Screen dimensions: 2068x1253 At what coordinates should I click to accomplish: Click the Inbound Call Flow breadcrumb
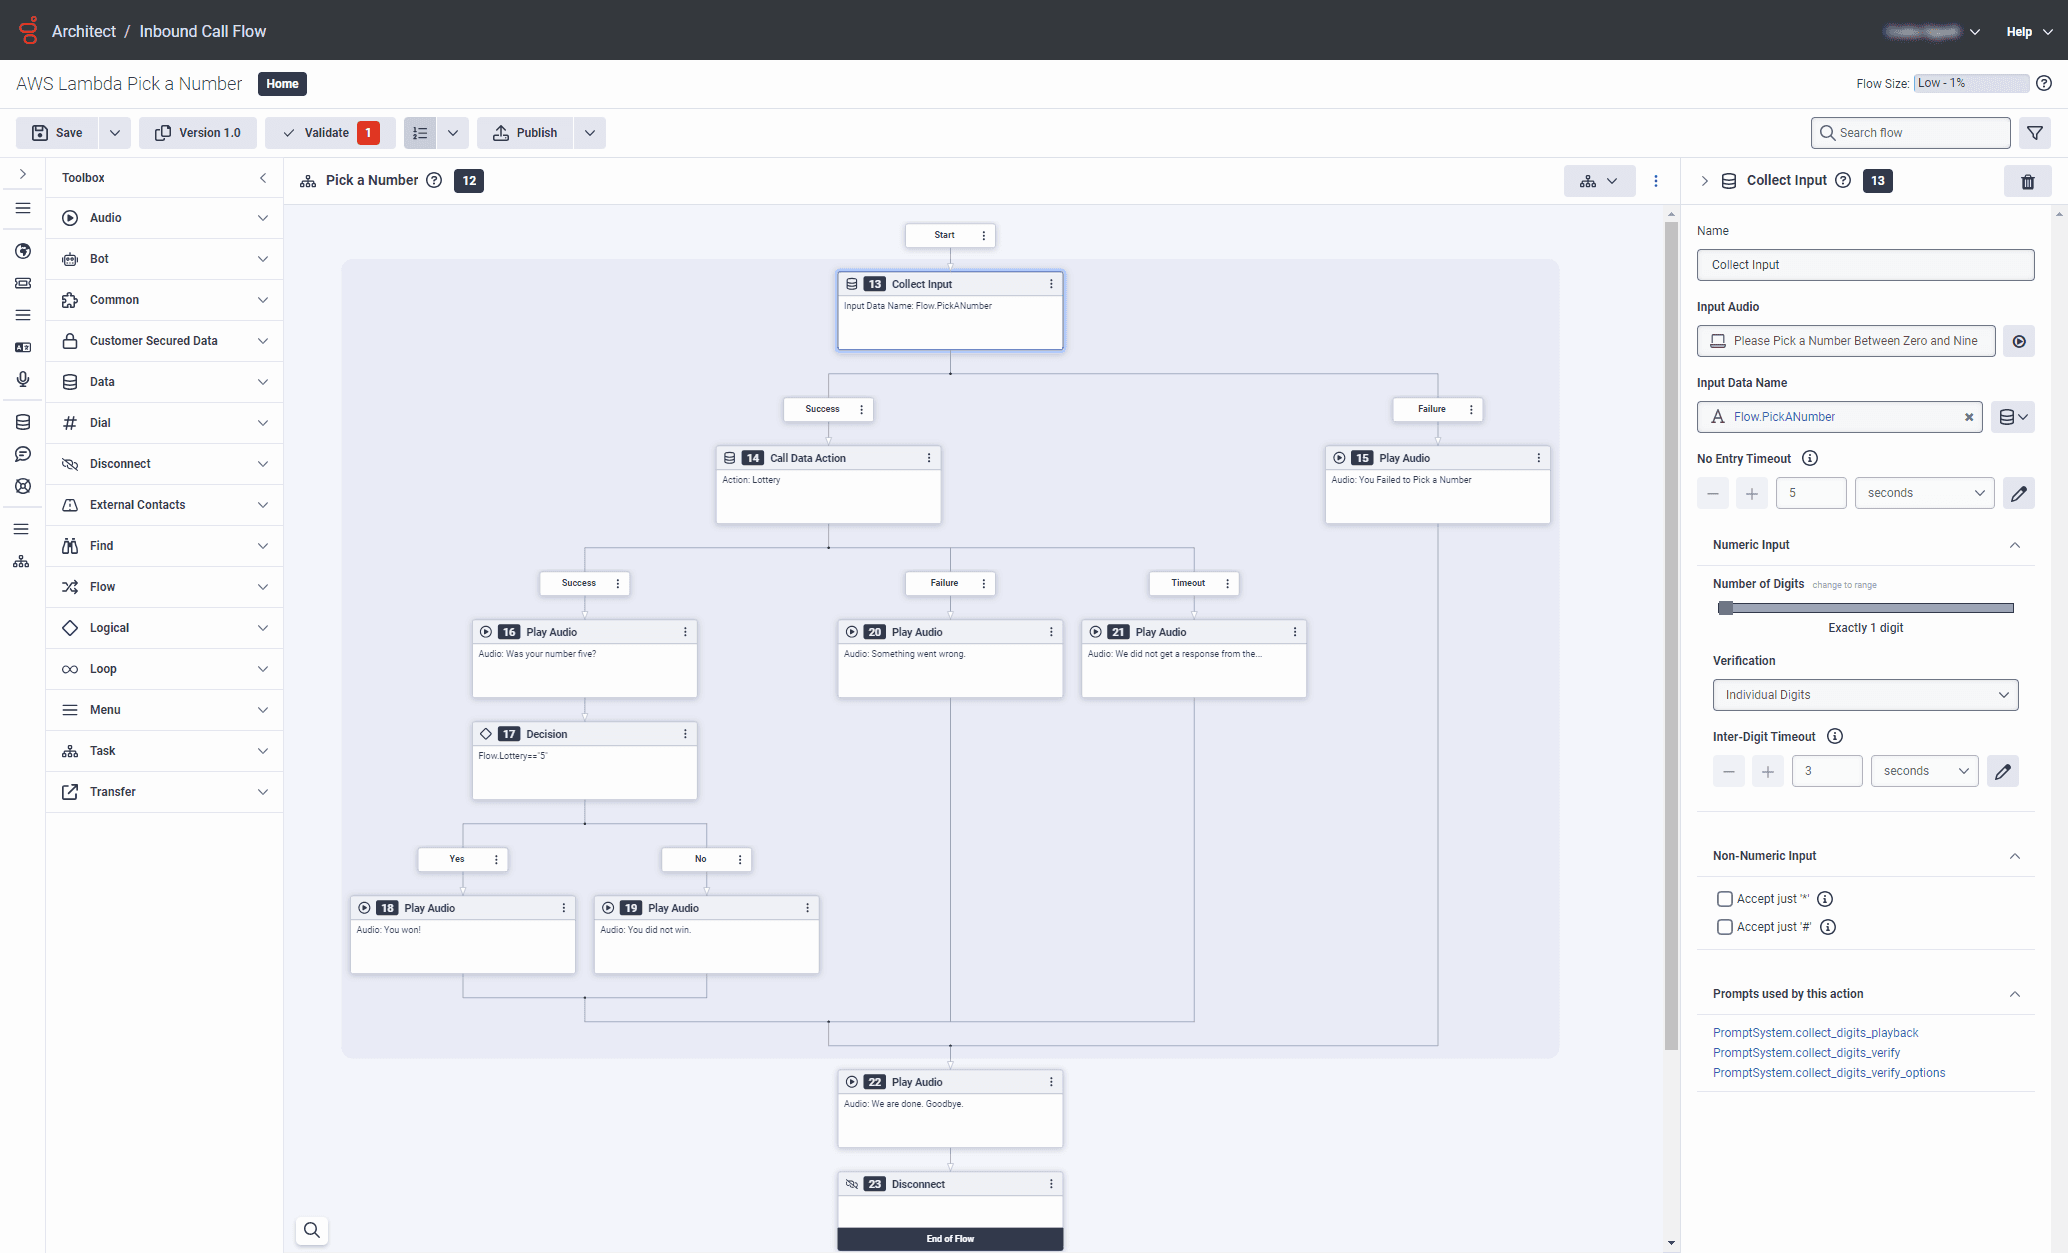(x=202, y=31)
